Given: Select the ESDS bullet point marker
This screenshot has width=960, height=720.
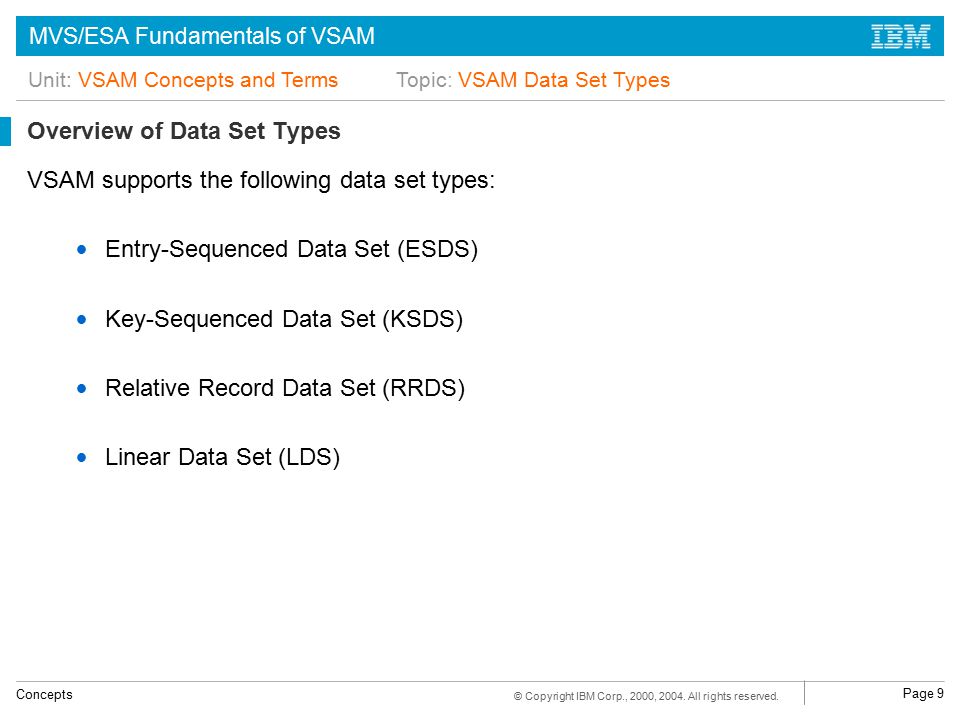Looking at the screenshot, I should pos(82,249).
